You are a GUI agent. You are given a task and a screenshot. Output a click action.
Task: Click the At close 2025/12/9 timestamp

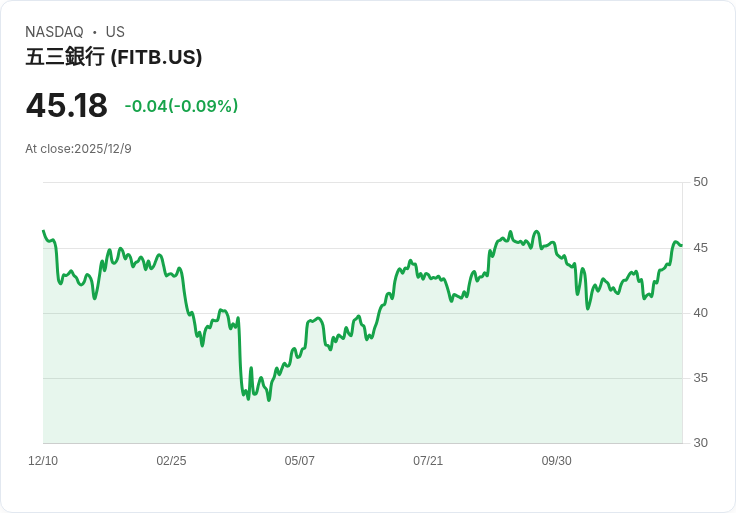pos(78,149)
